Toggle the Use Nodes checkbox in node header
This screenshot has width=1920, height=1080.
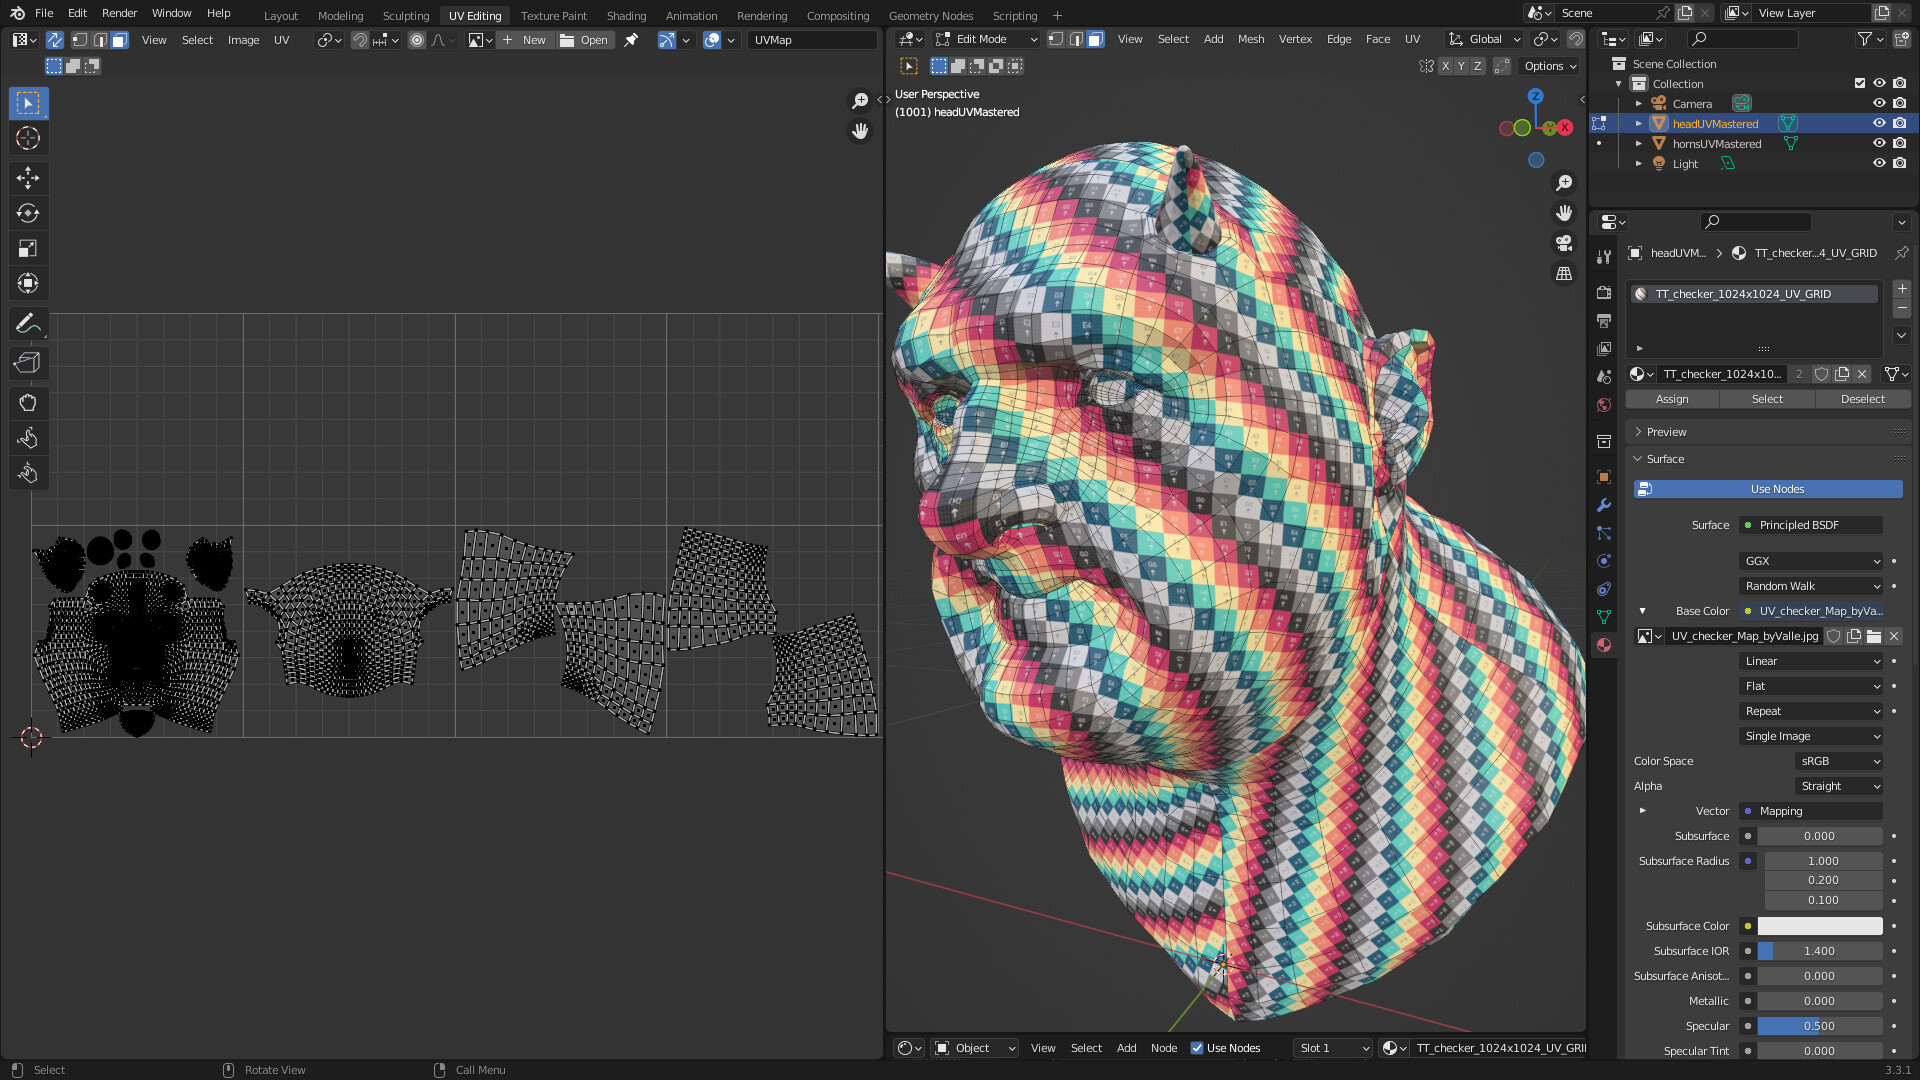tap(1197, 1048)
